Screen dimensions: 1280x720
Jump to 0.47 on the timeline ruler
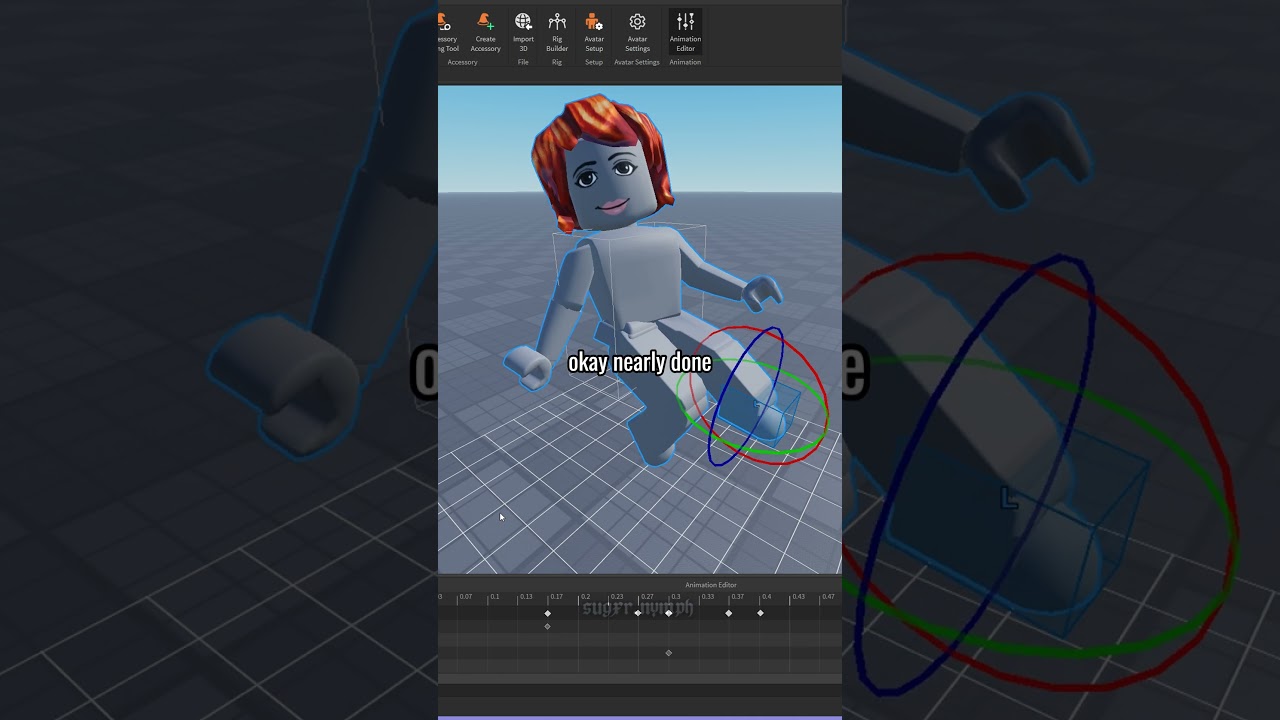click(828, 597)
